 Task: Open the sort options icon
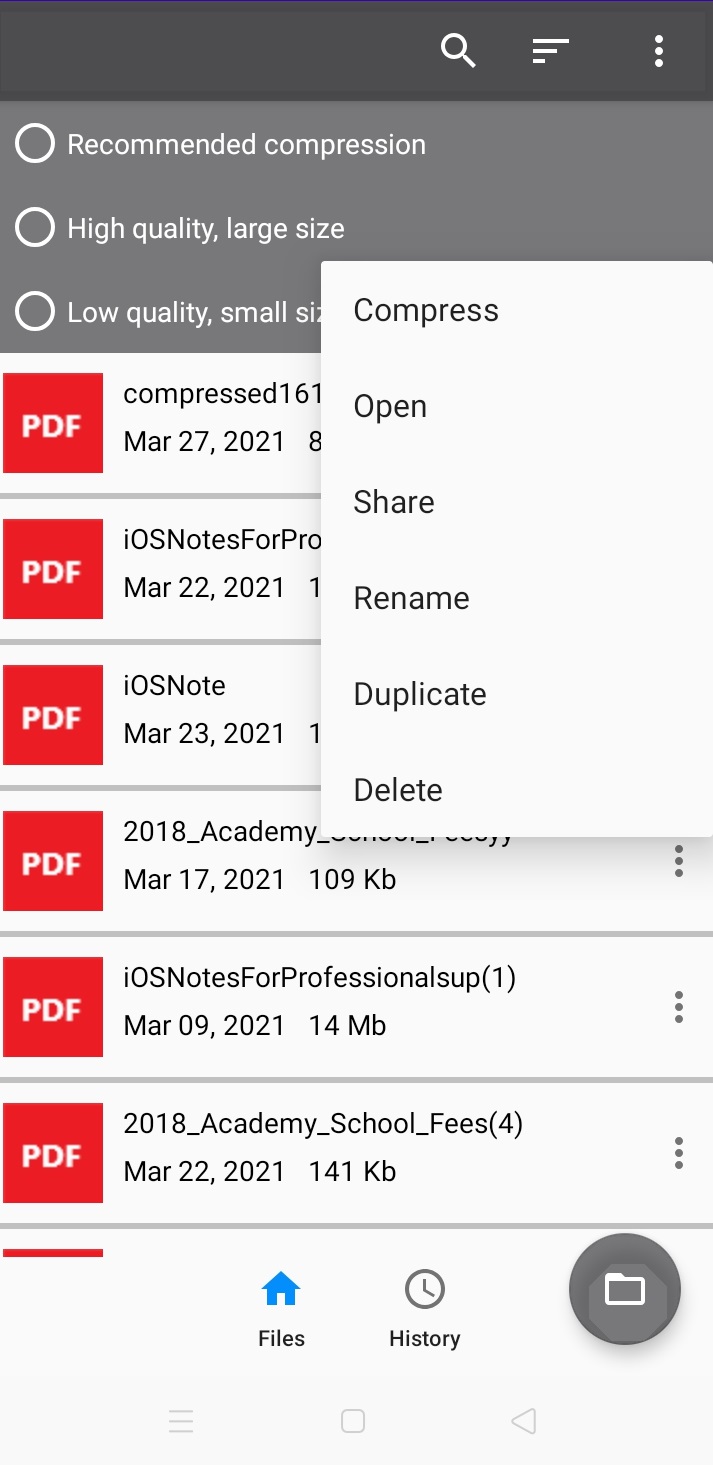(550, 50)
